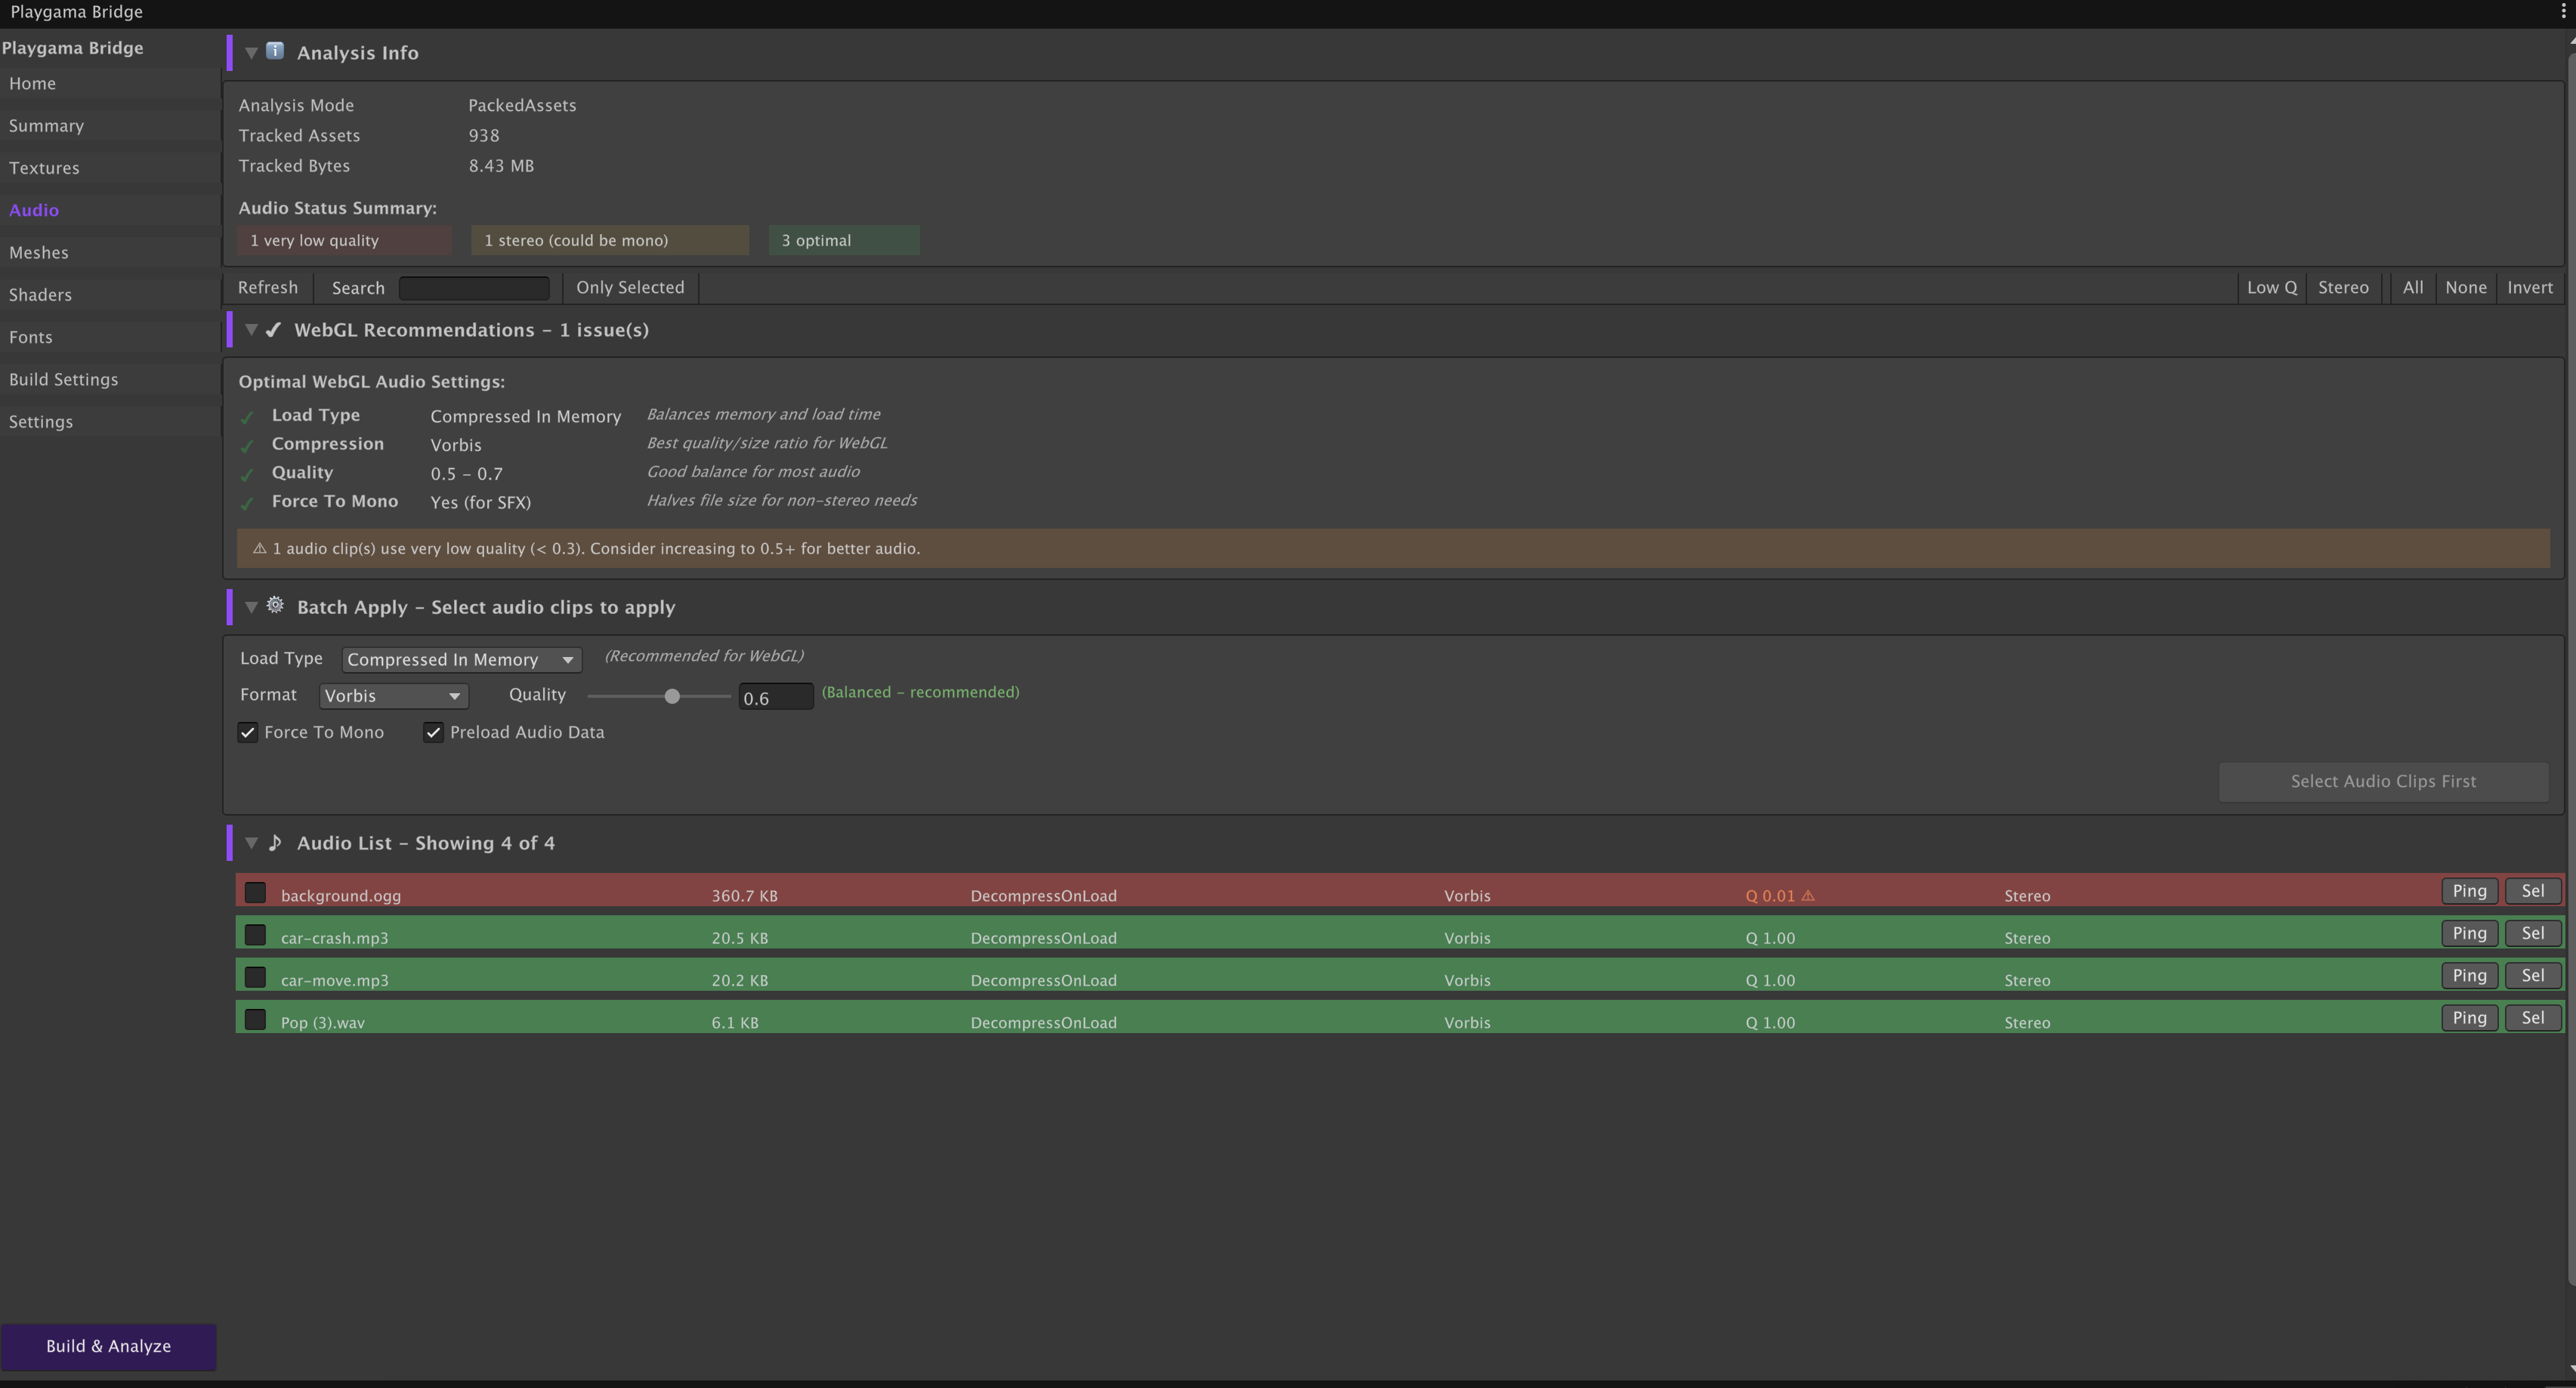
Task: Go to Build Settings in sidebar
Action: (63, 379)
